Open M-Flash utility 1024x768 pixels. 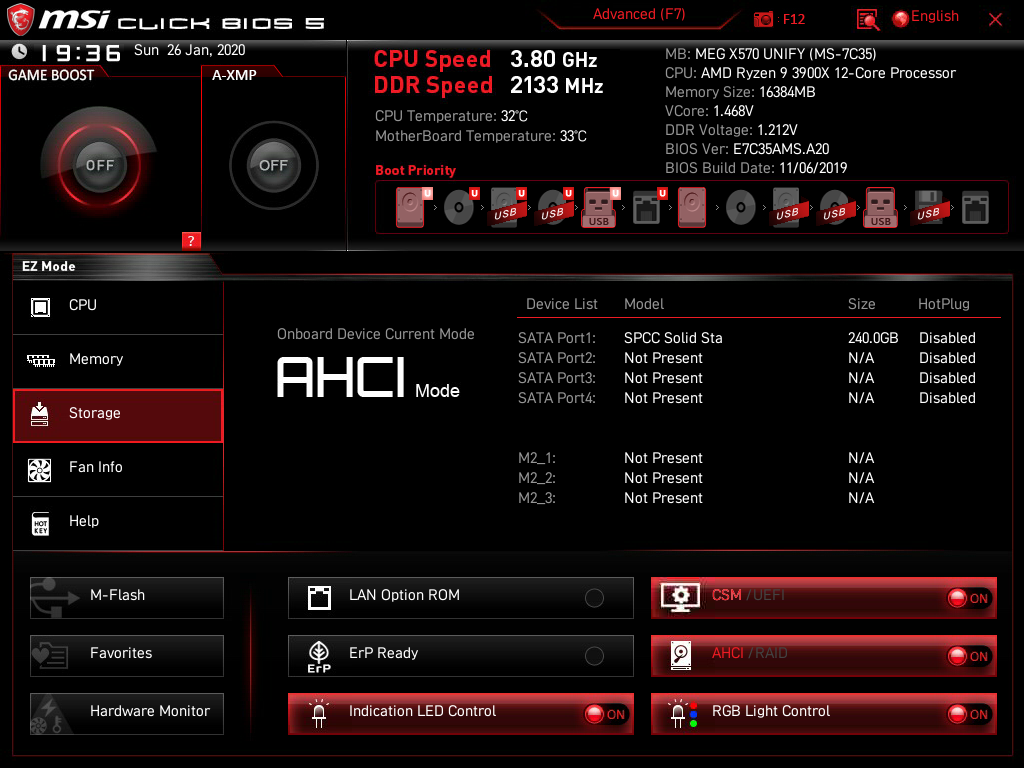click(x=127, y=598)
